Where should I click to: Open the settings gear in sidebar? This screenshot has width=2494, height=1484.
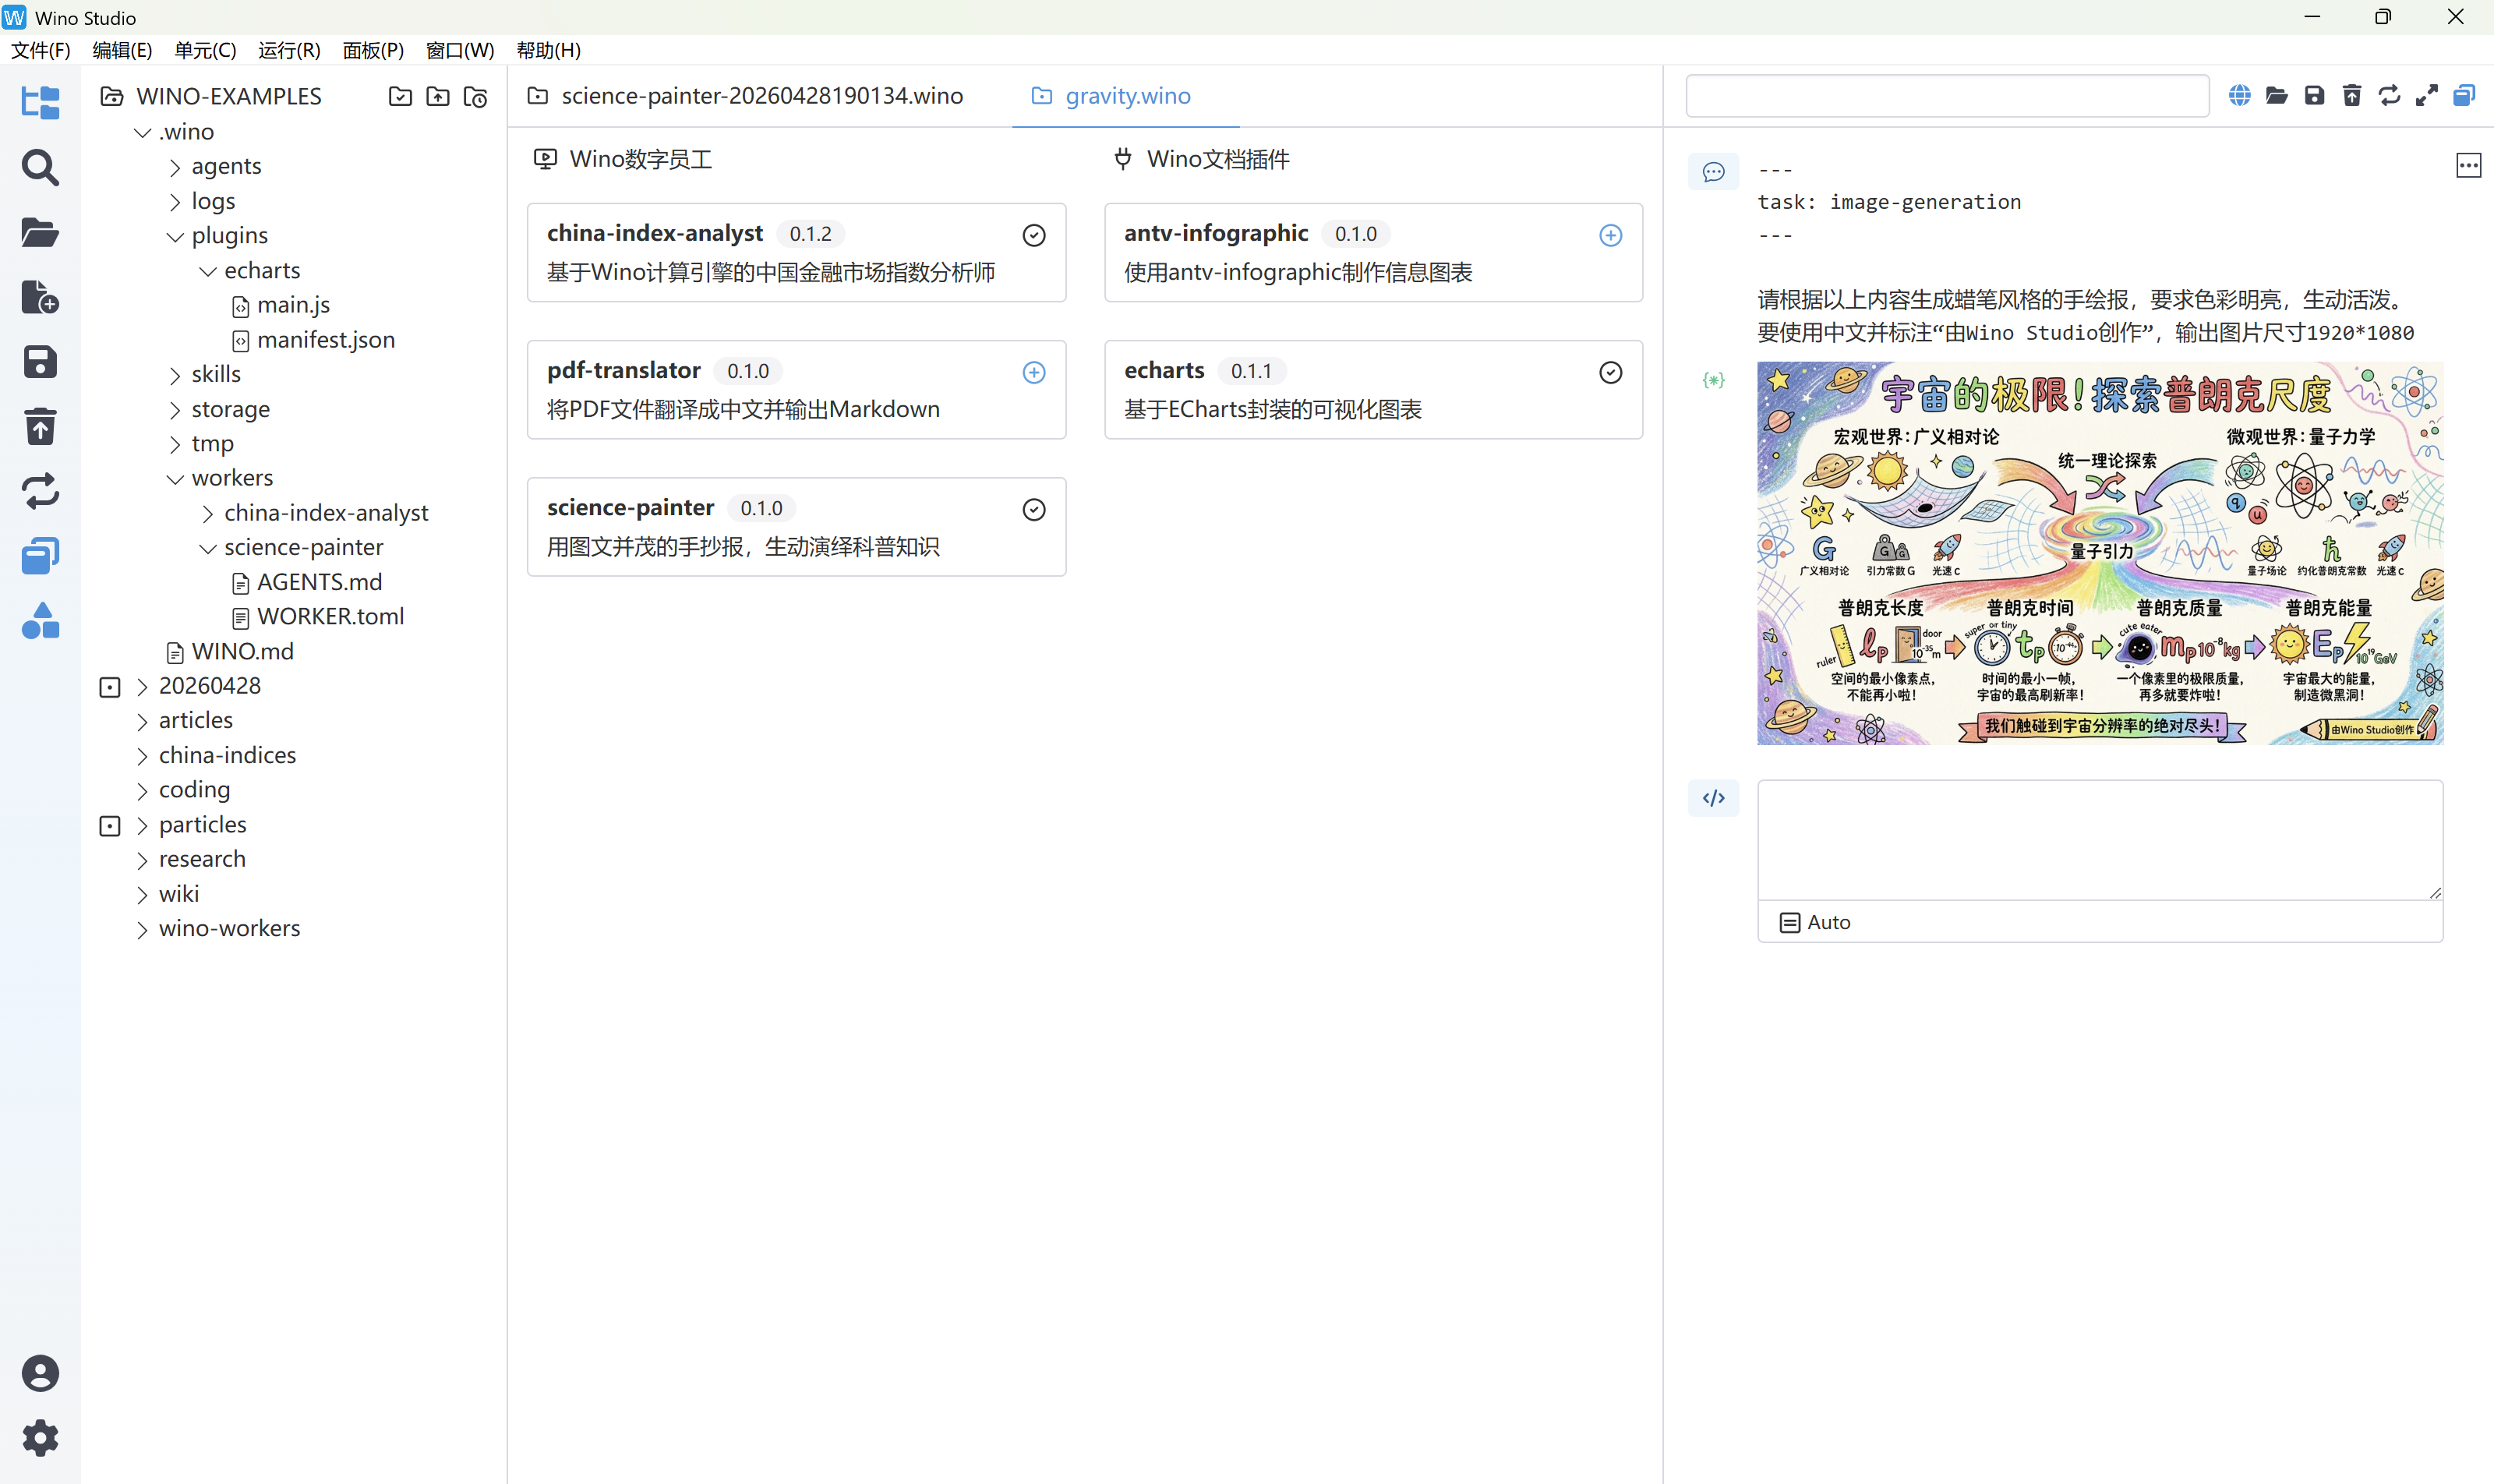pos(40,1438)
